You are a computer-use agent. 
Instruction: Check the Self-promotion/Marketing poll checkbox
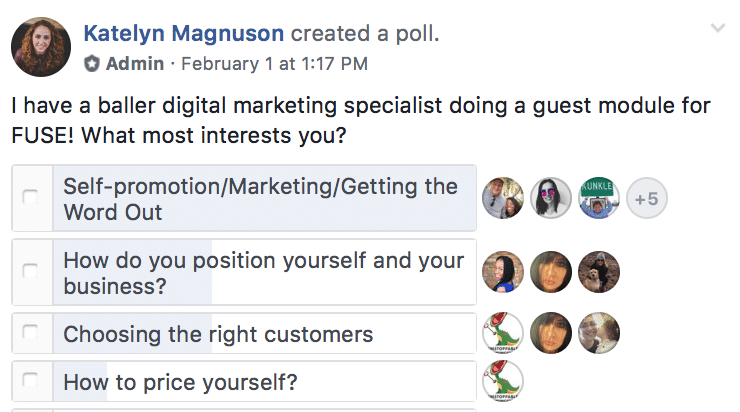[x=31, y=198]
